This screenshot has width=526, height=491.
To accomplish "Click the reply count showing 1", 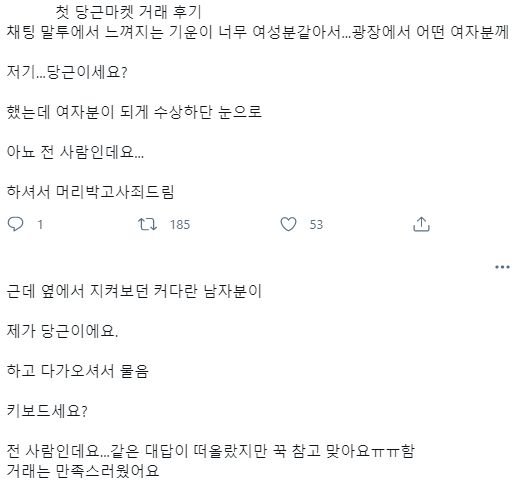I will pyautogui.click(x=40, y=225).
